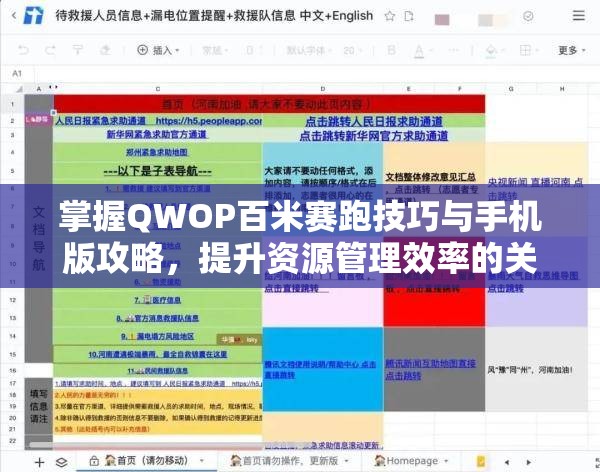Viewport: 600px width, 472px height.
Task: Open the hamburger menu at top right
Action: (579, 15)
